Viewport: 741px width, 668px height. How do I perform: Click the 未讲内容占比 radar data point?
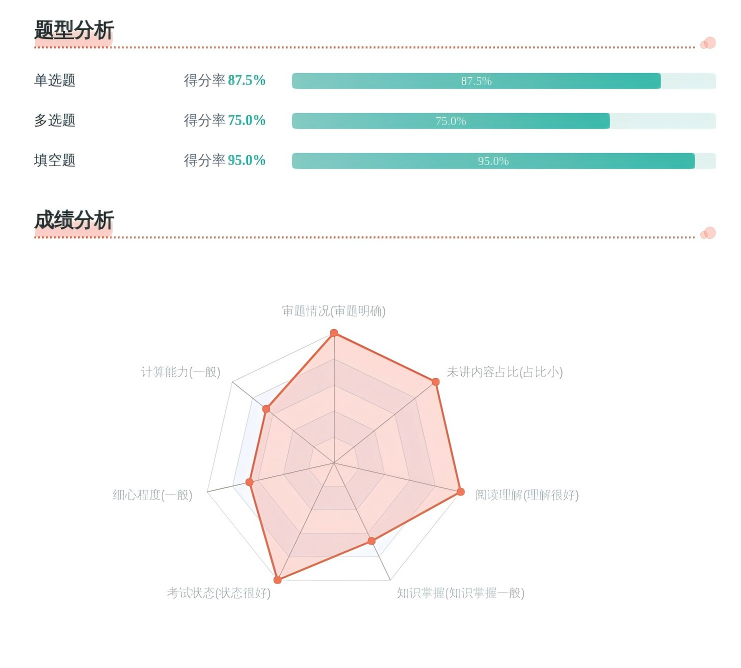[436, 382]
